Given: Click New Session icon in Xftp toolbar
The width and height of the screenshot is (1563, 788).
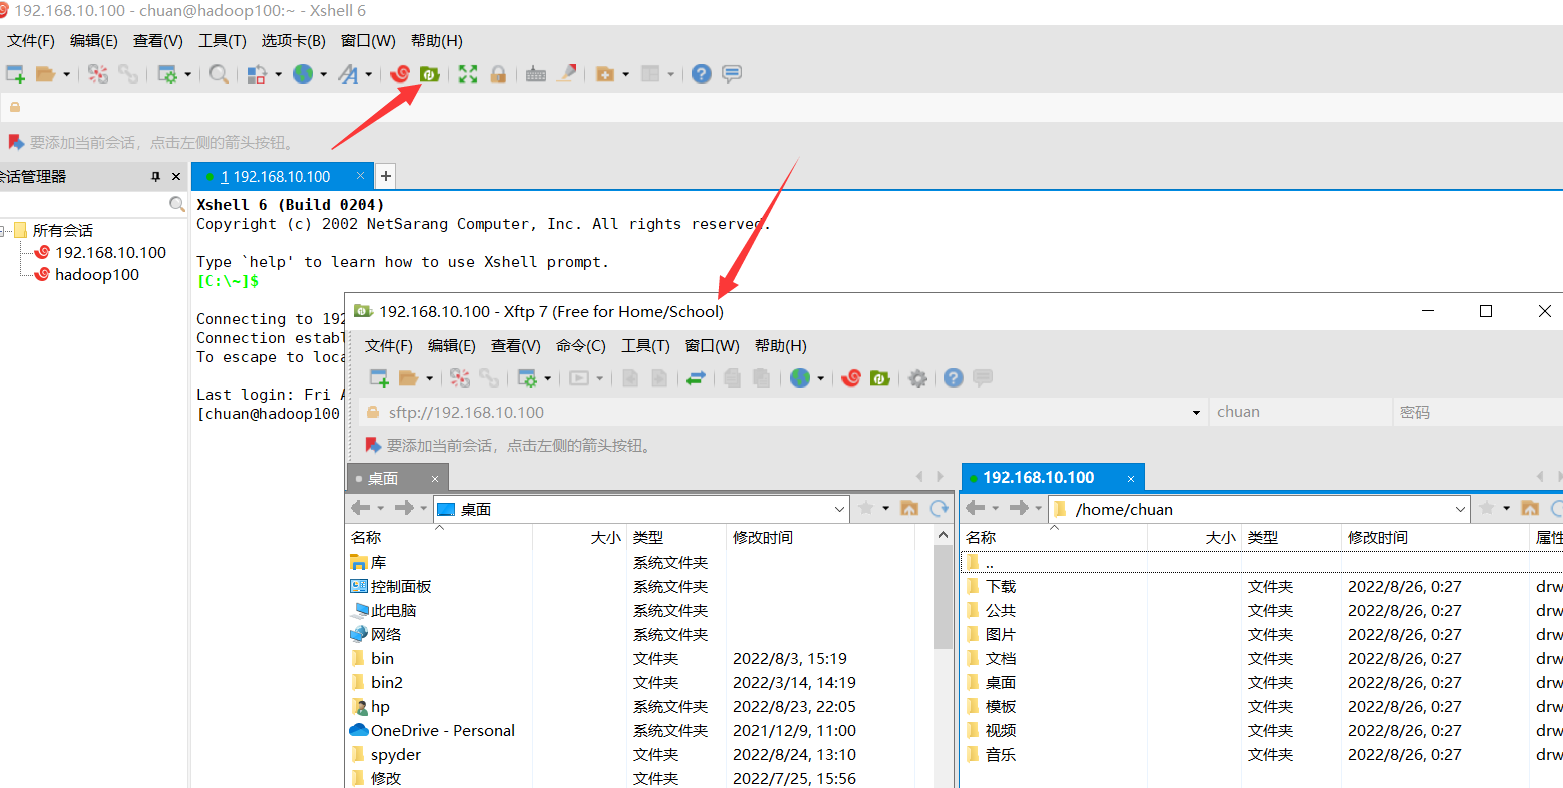Looking at the screenshot, I should click(x=379, y=378).
